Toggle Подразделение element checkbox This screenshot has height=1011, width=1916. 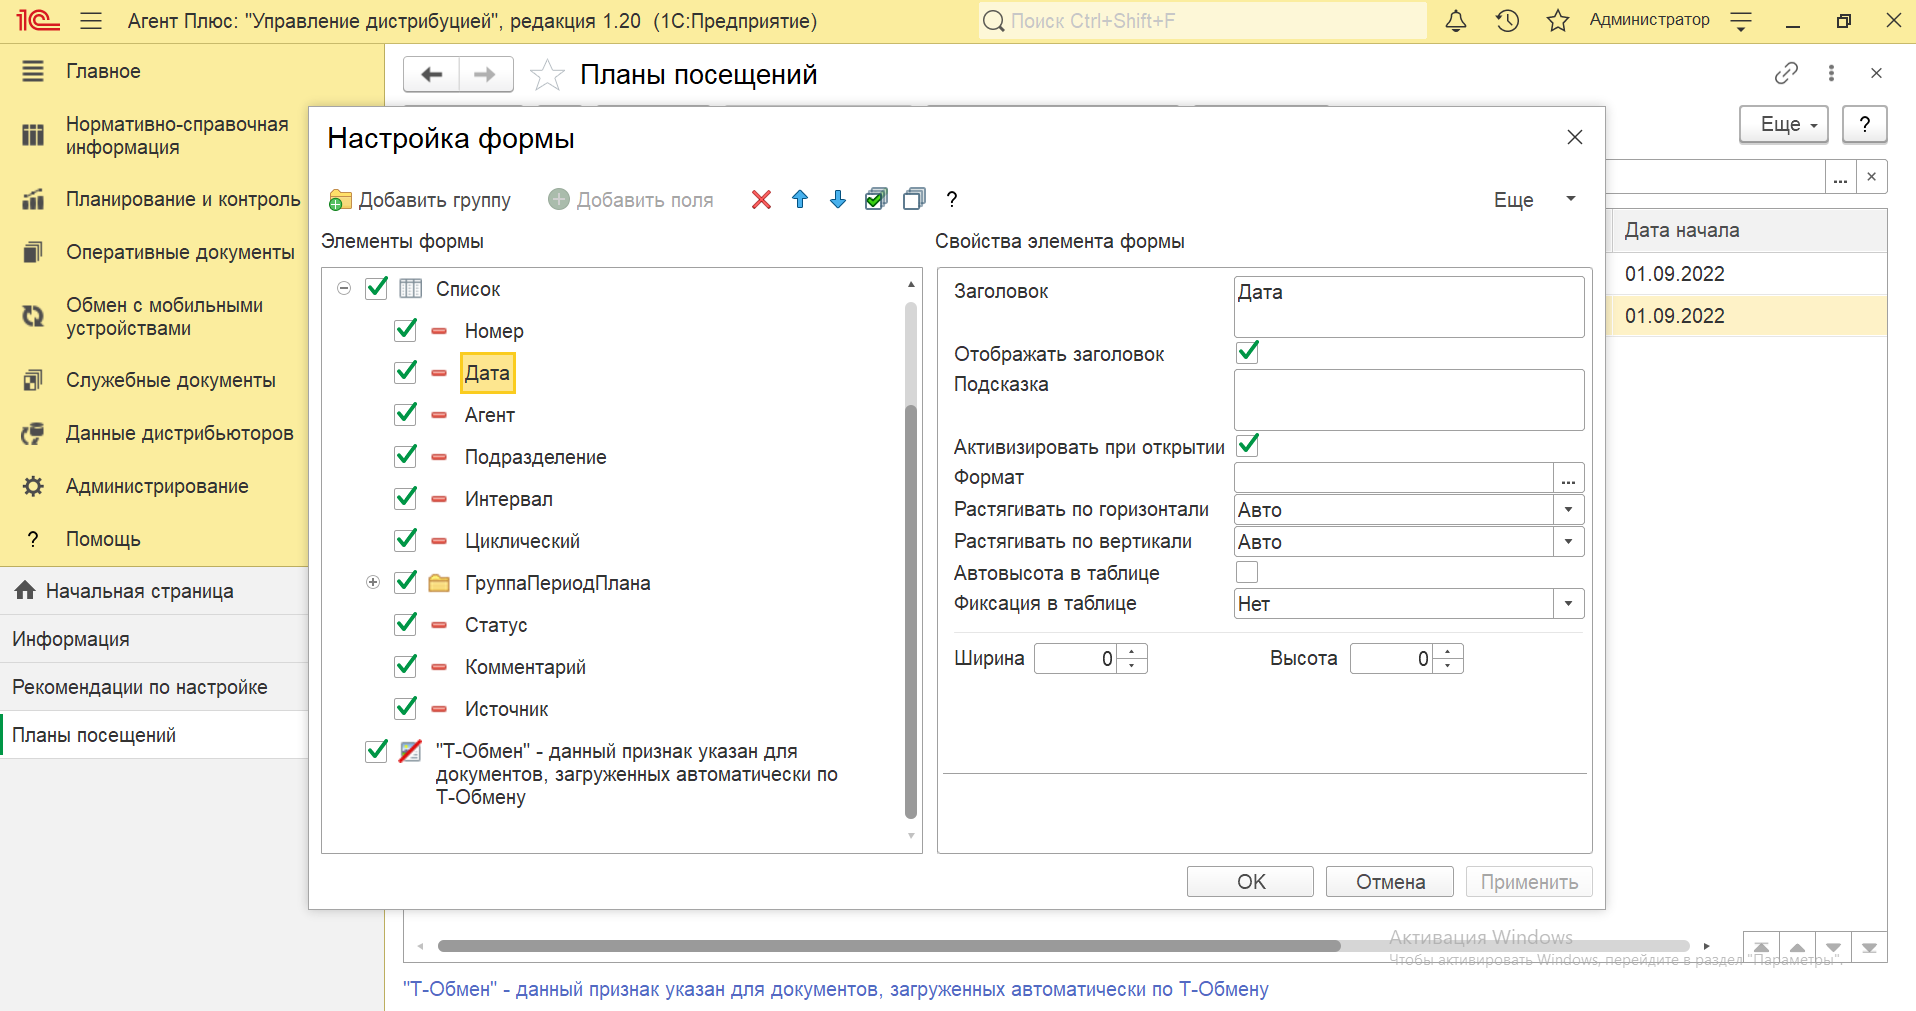(405, 456)
